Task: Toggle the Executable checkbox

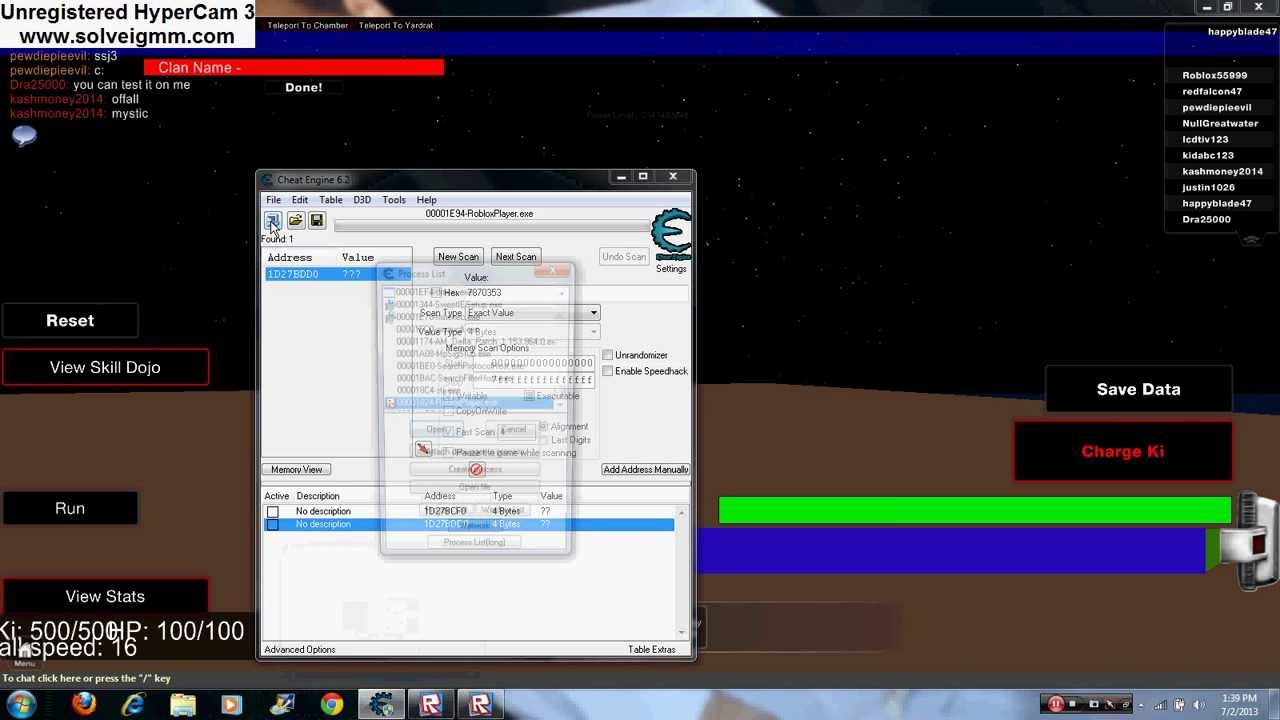Action: (529, 396)
